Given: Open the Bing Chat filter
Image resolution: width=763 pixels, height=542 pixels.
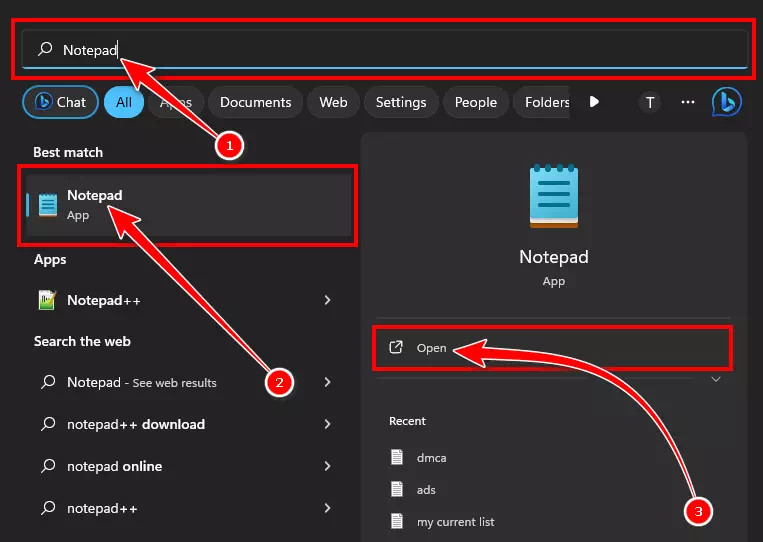Looking at the screenshot, I should [60, 102].
